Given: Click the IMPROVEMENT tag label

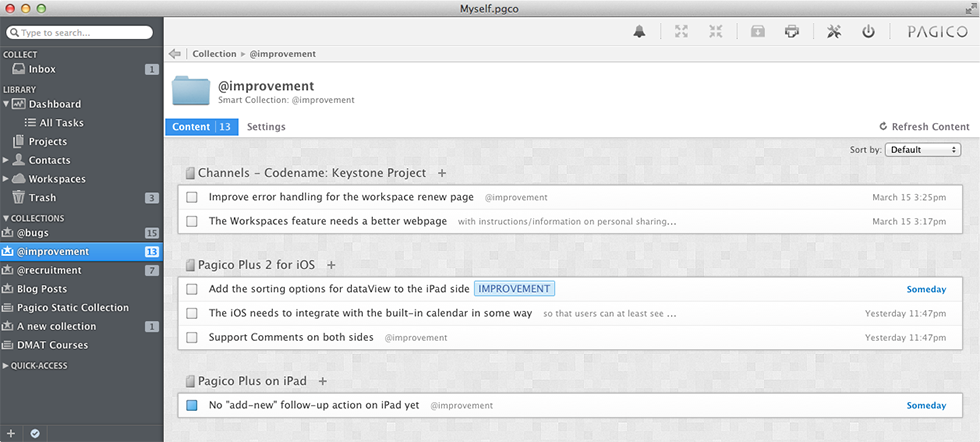Looking at the screenshot, I should click(x=514, y=289).
